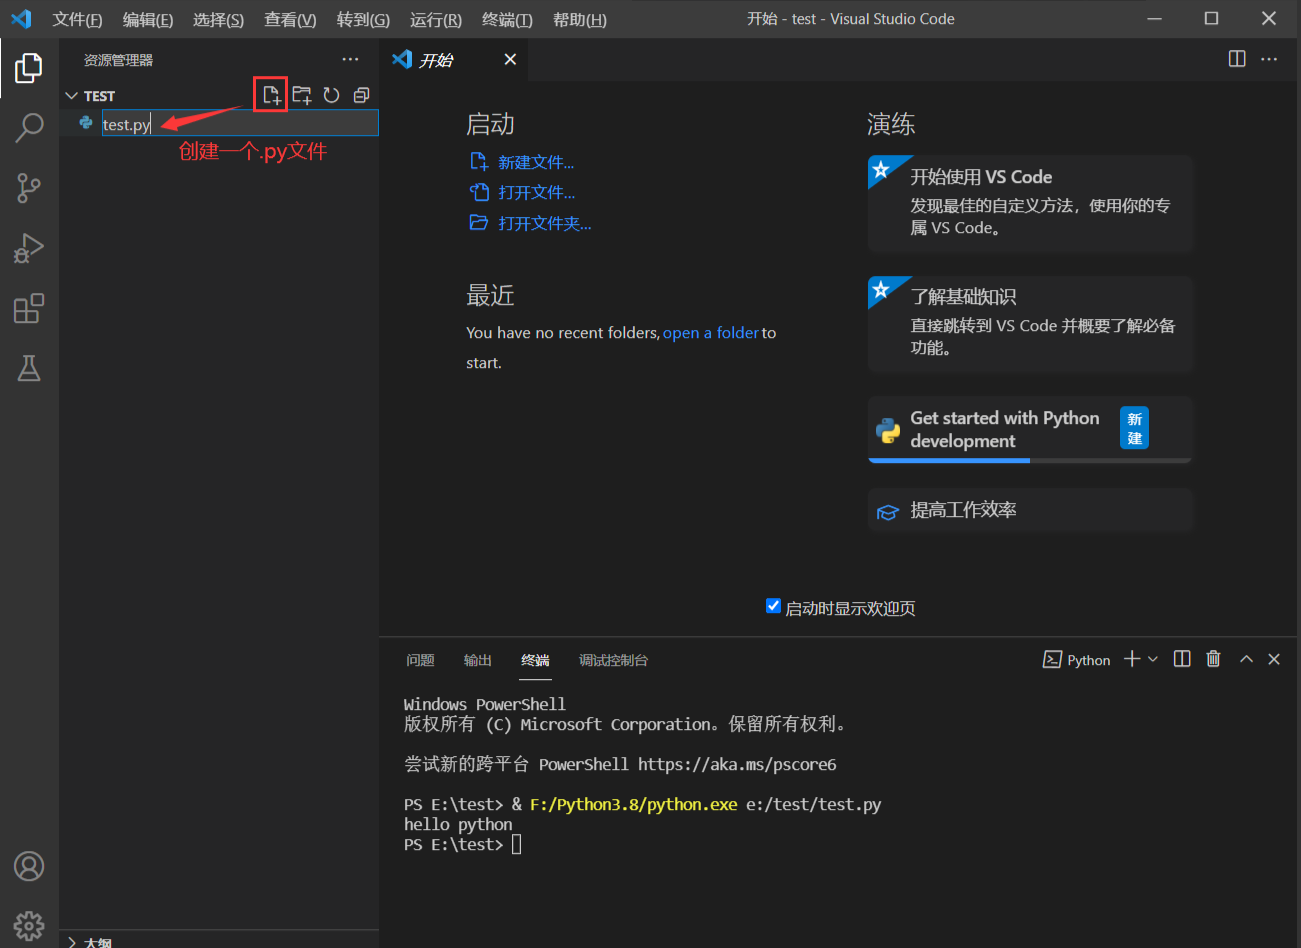Open the 开始使用 VS Code walkthrough

point(1030,202)
